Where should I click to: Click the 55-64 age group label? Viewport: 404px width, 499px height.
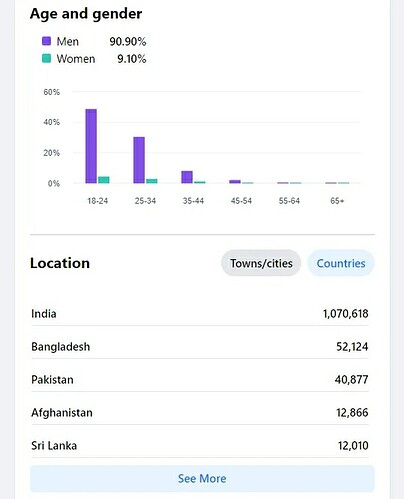coord(289,201)
